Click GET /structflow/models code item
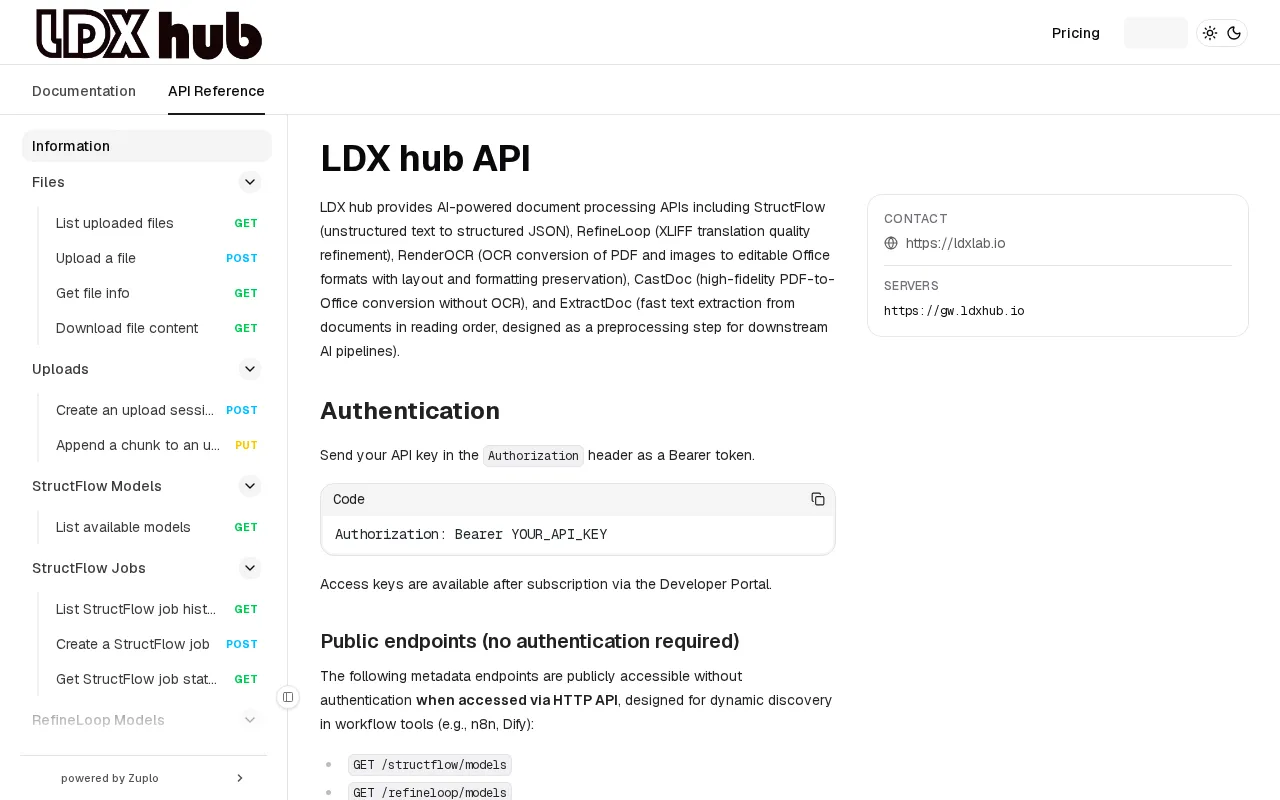Image resolution: width=1280 pixels, height=800 pixels. click(x=430, y=765)
